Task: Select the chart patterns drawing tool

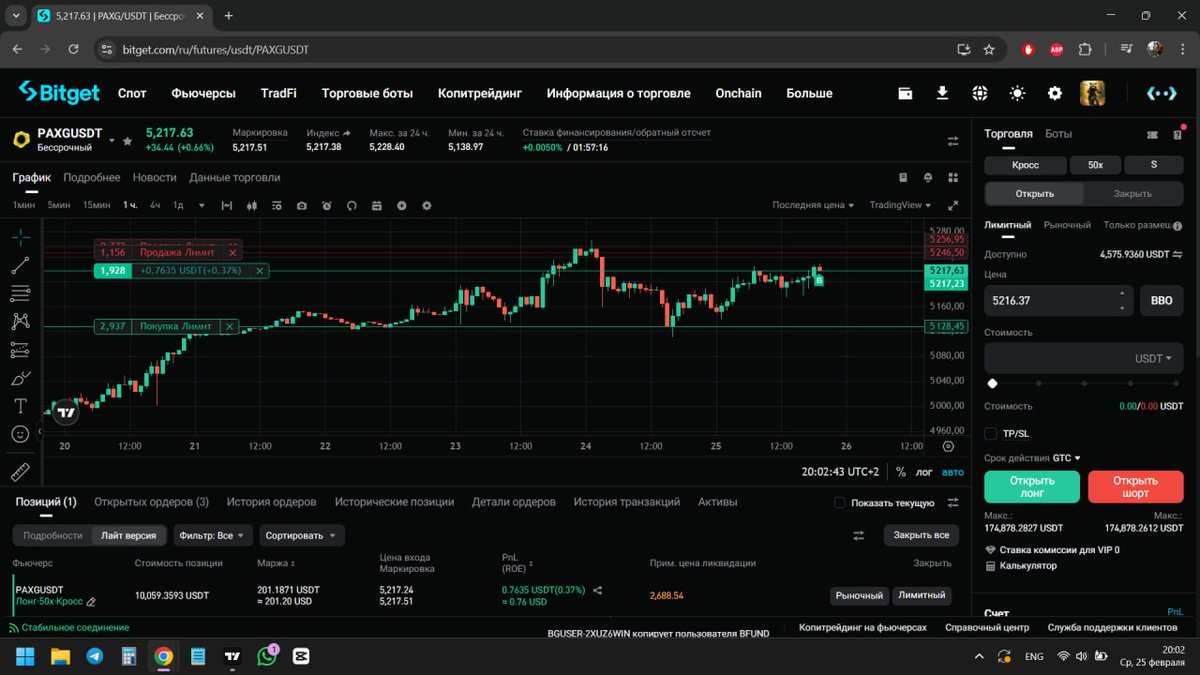Action: [21, 321]
